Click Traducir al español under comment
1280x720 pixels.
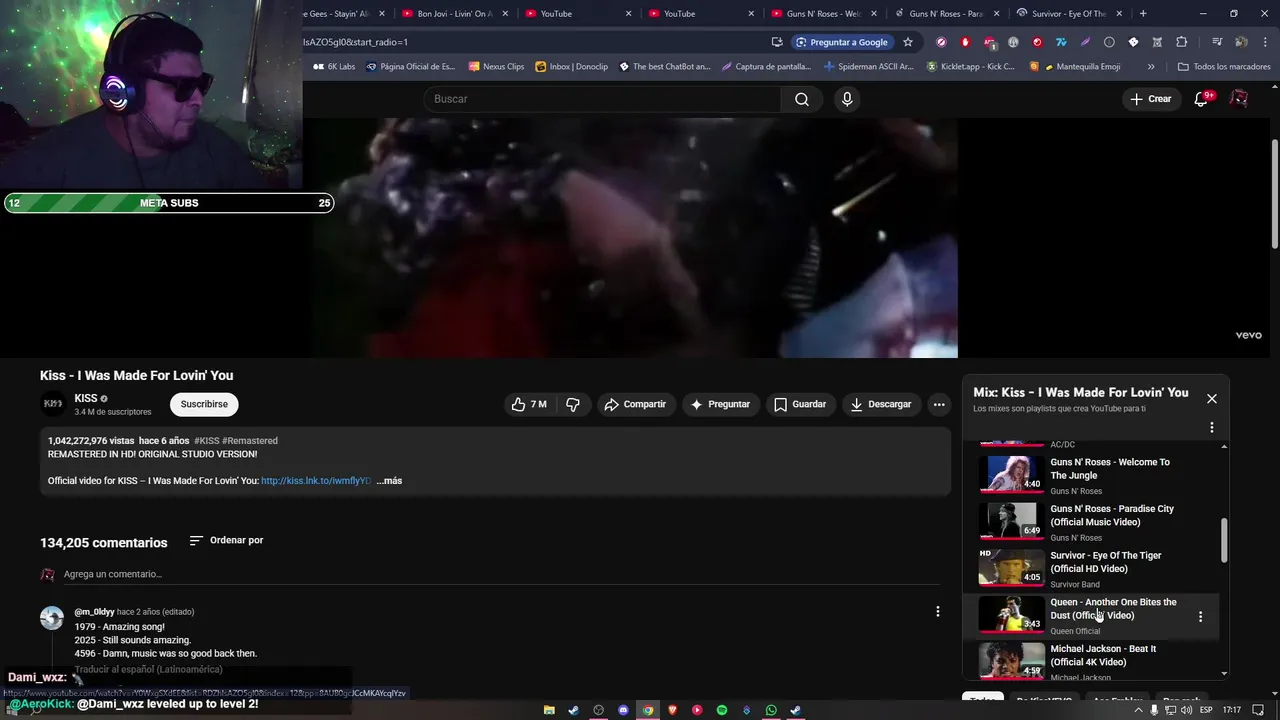(148, 669)
